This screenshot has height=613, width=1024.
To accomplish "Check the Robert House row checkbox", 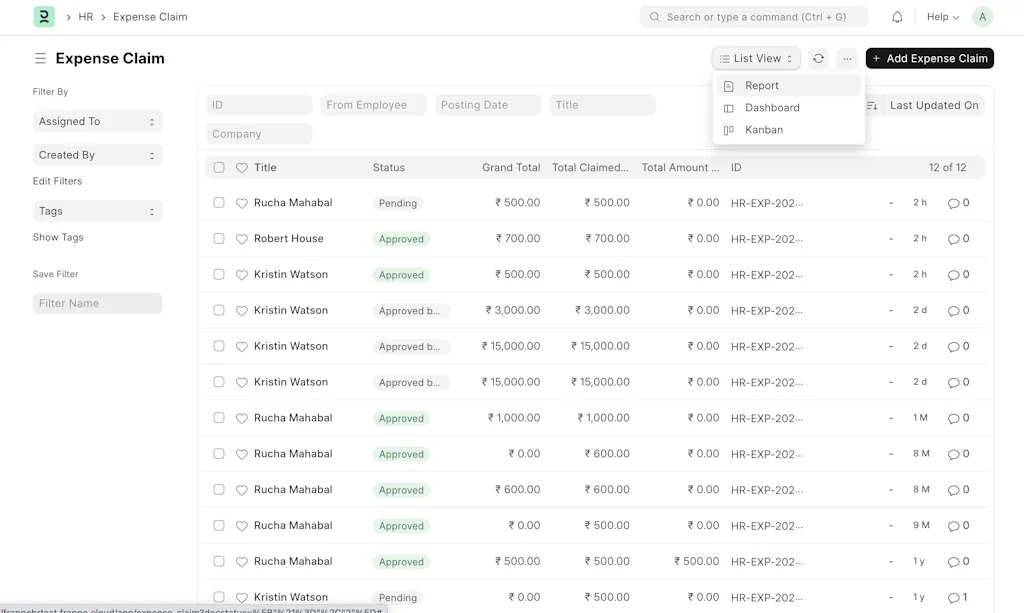I will coord(219,239).
